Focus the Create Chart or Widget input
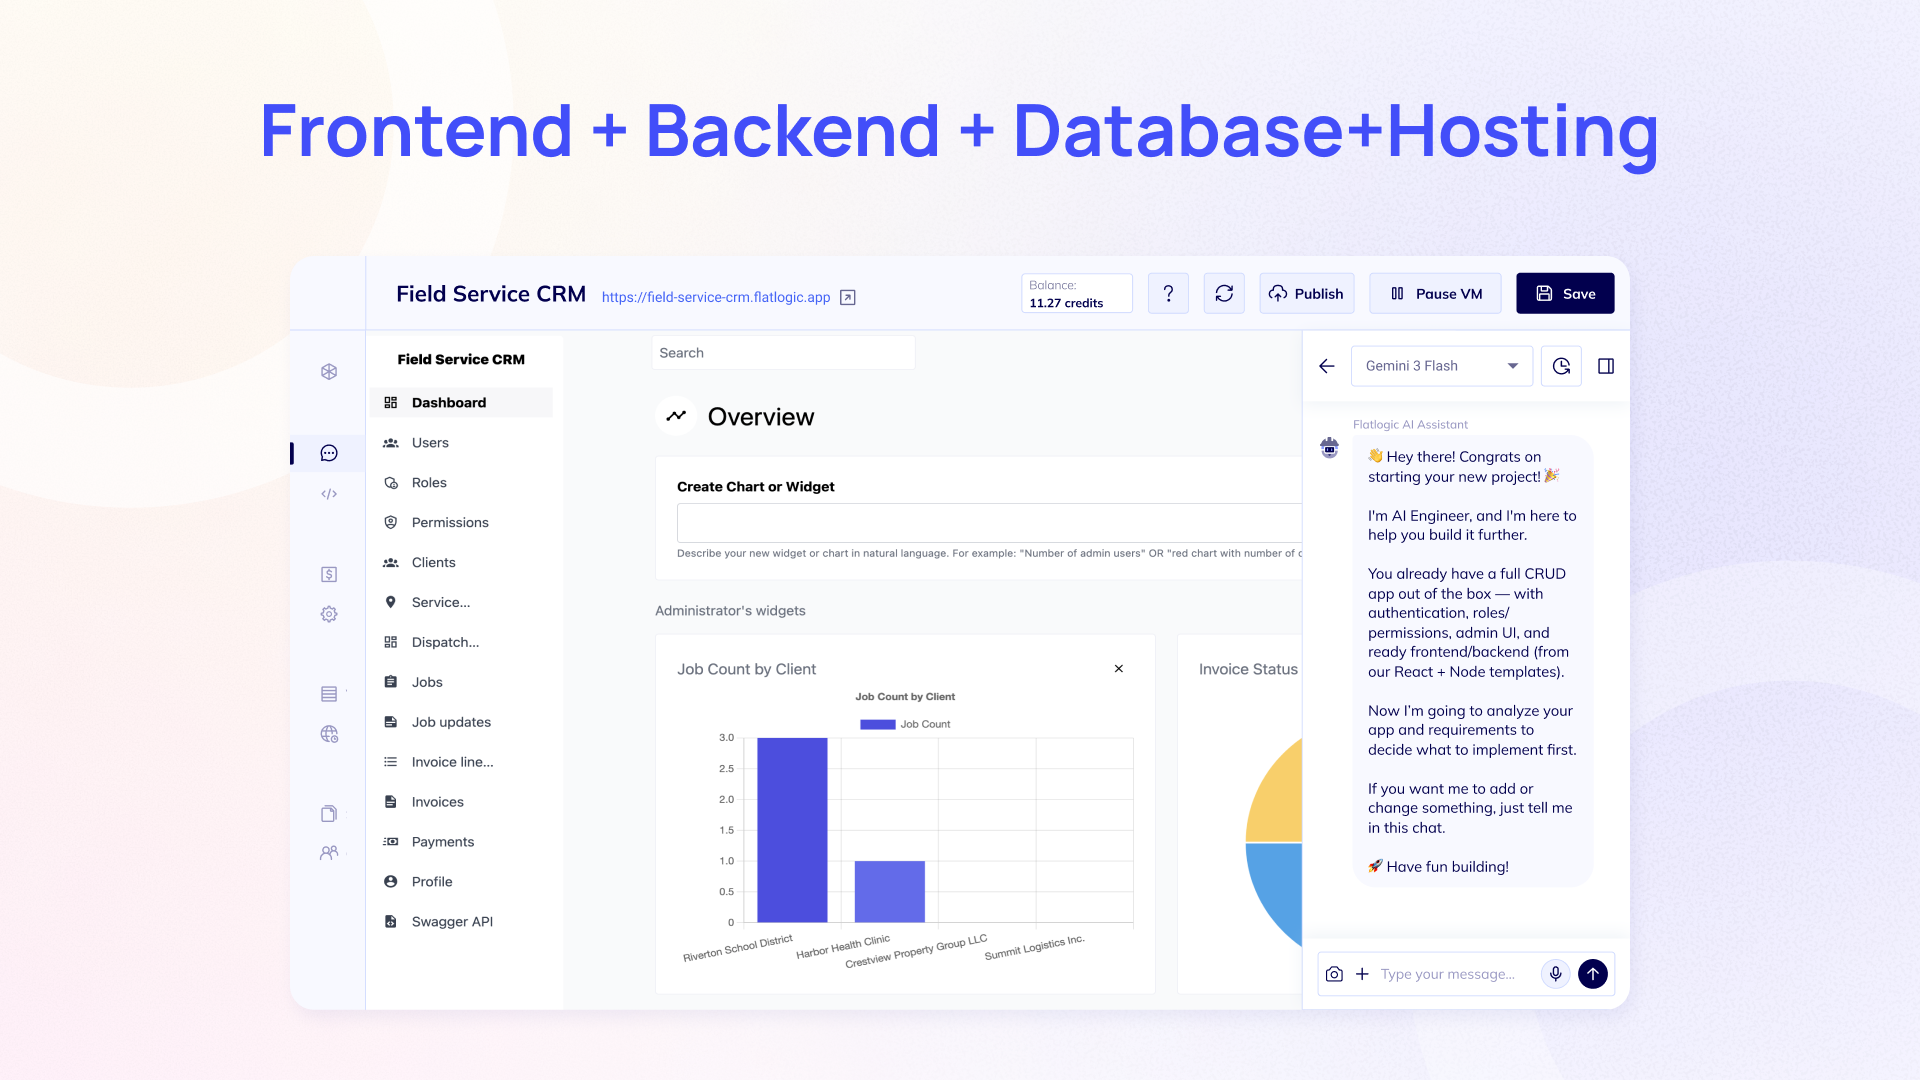This screenshot has height=1080, width=1920. [x=989, y=523]
